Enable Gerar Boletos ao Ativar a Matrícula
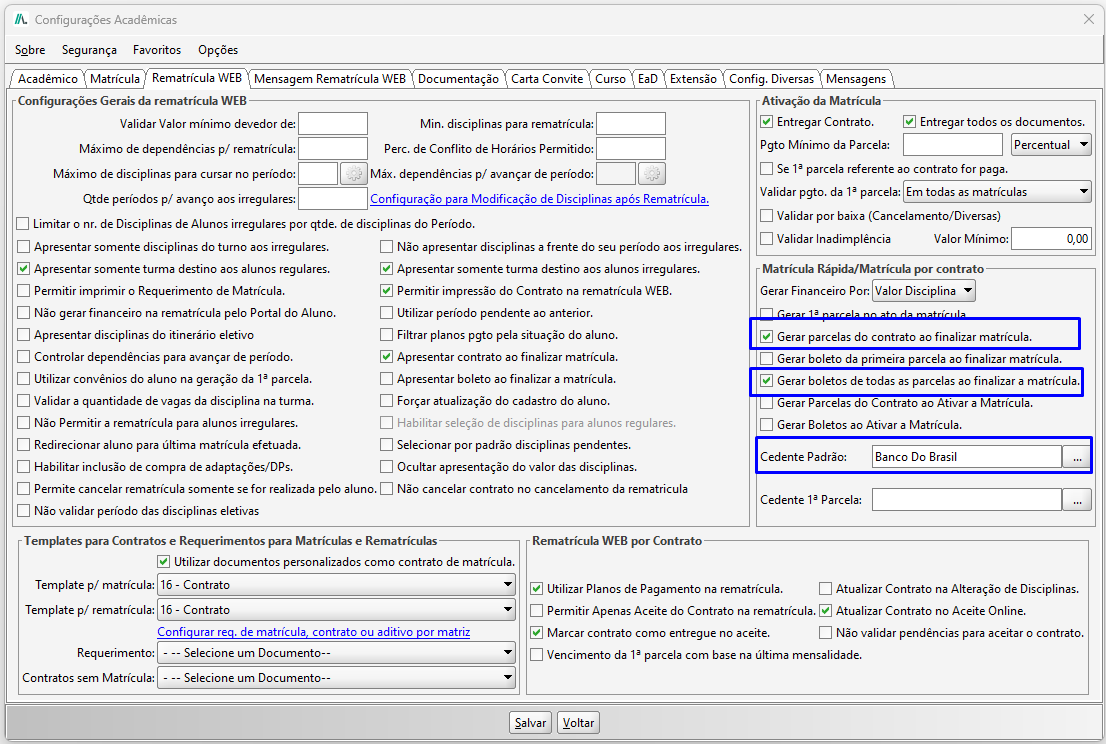 pos(767,425)
